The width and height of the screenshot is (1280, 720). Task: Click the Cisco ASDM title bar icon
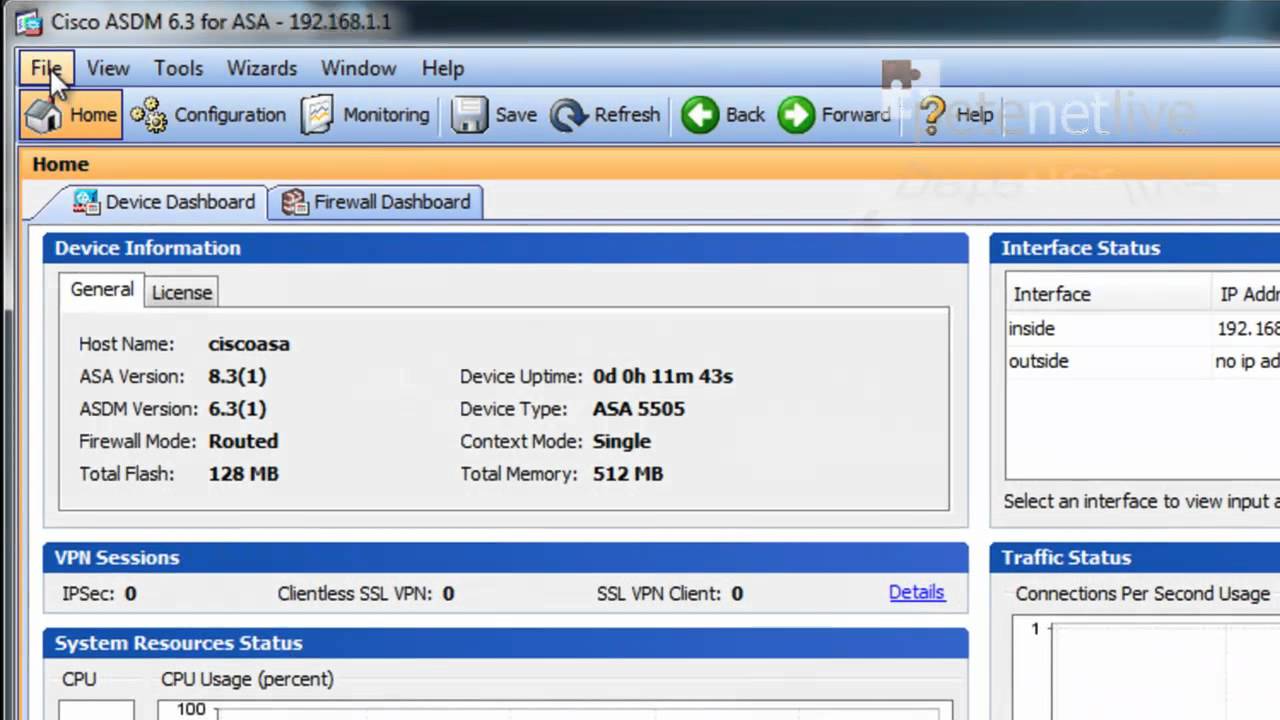pos(28,21)
